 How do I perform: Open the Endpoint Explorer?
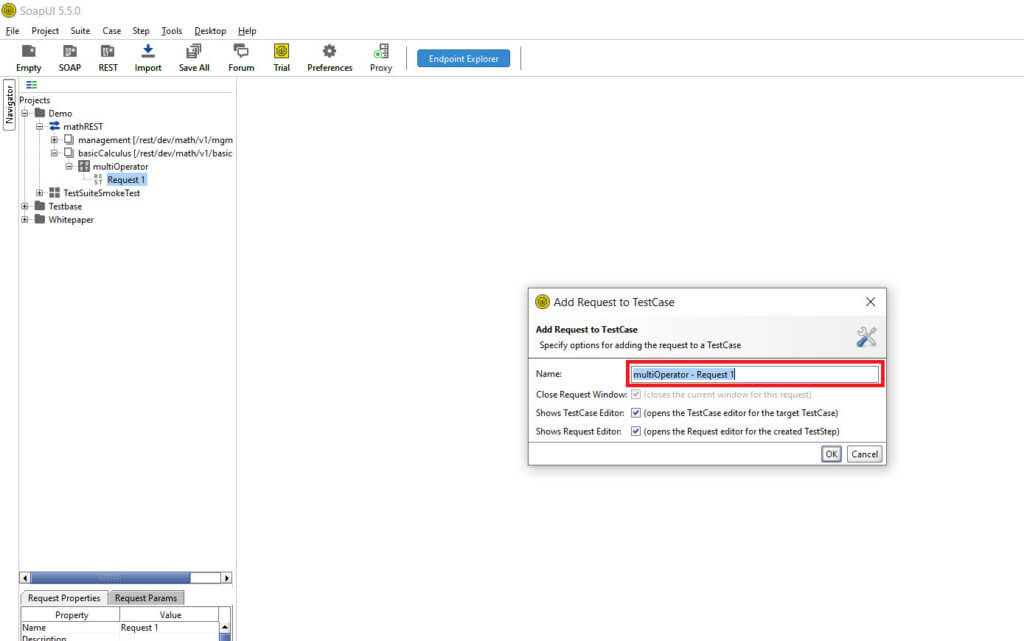[463, 58]
